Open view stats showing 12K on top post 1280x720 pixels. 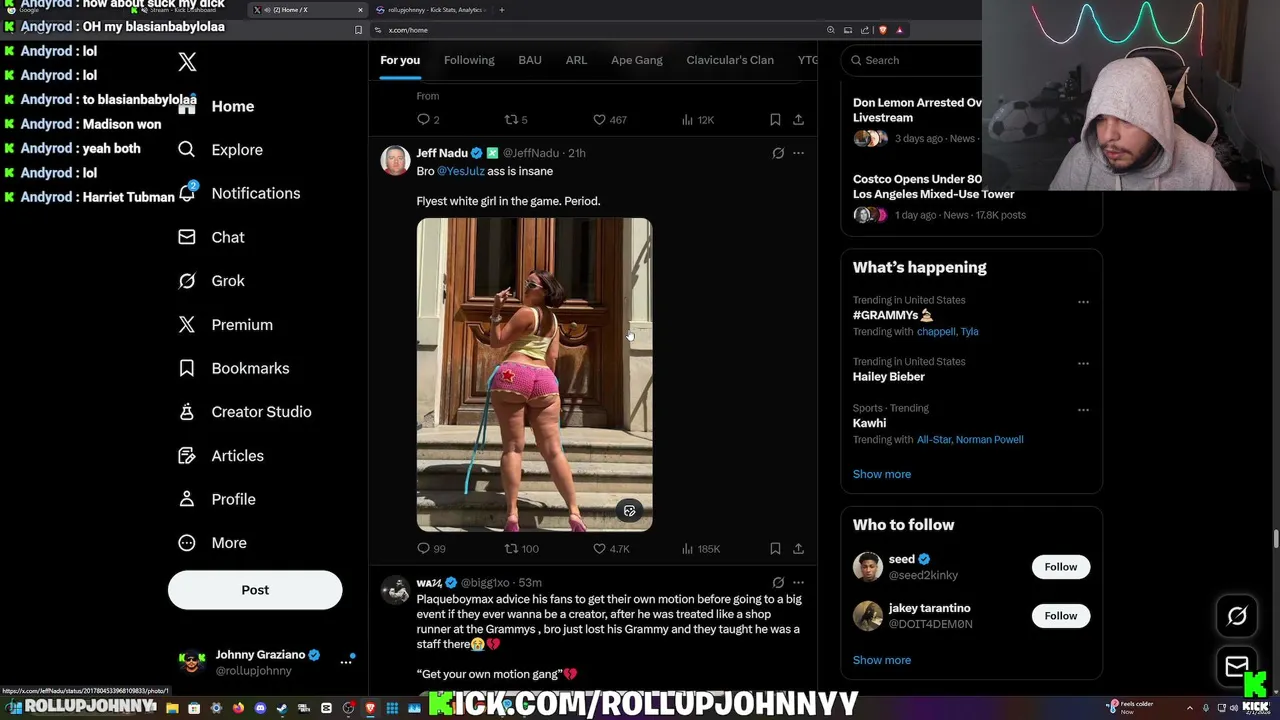(697, 119)
